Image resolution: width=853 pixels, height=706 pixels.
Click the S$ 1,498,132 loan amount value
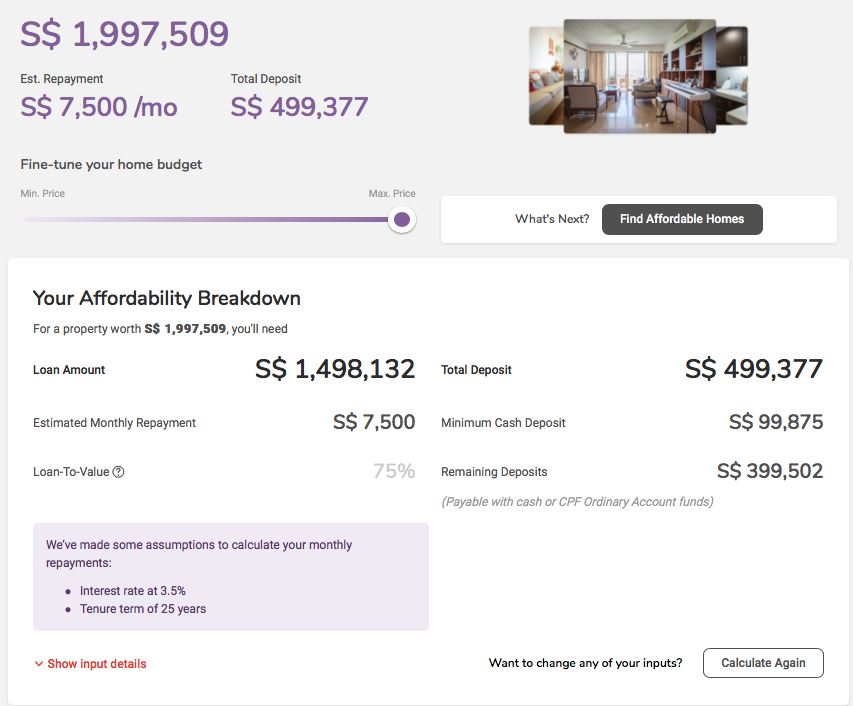pyautogui.click(x=335, y=369)
